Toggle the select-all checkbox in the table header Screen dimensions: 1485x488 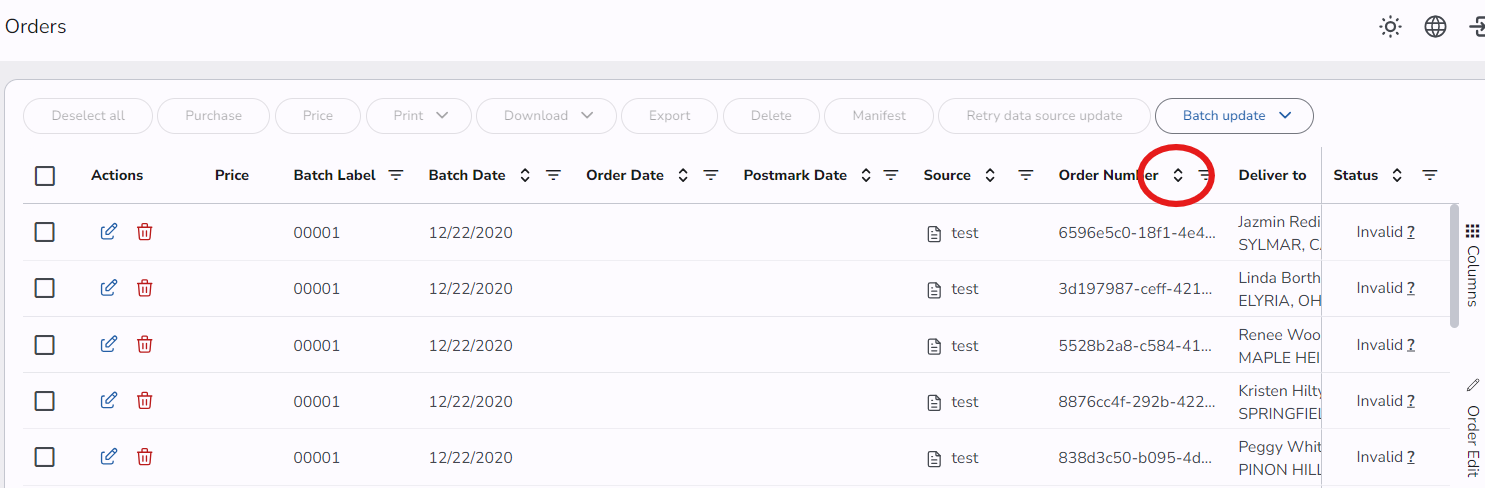tap(45, 176)
